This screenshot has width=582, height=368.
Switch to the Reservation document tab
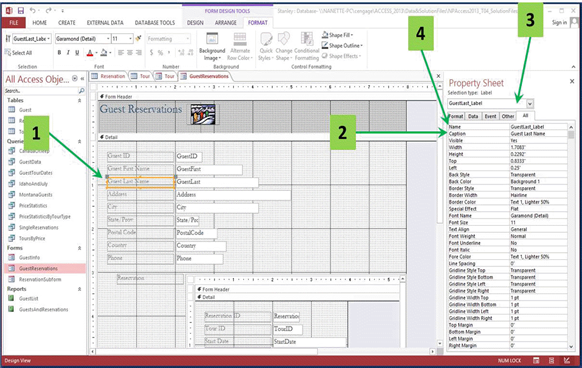click(x=109, y=76)
